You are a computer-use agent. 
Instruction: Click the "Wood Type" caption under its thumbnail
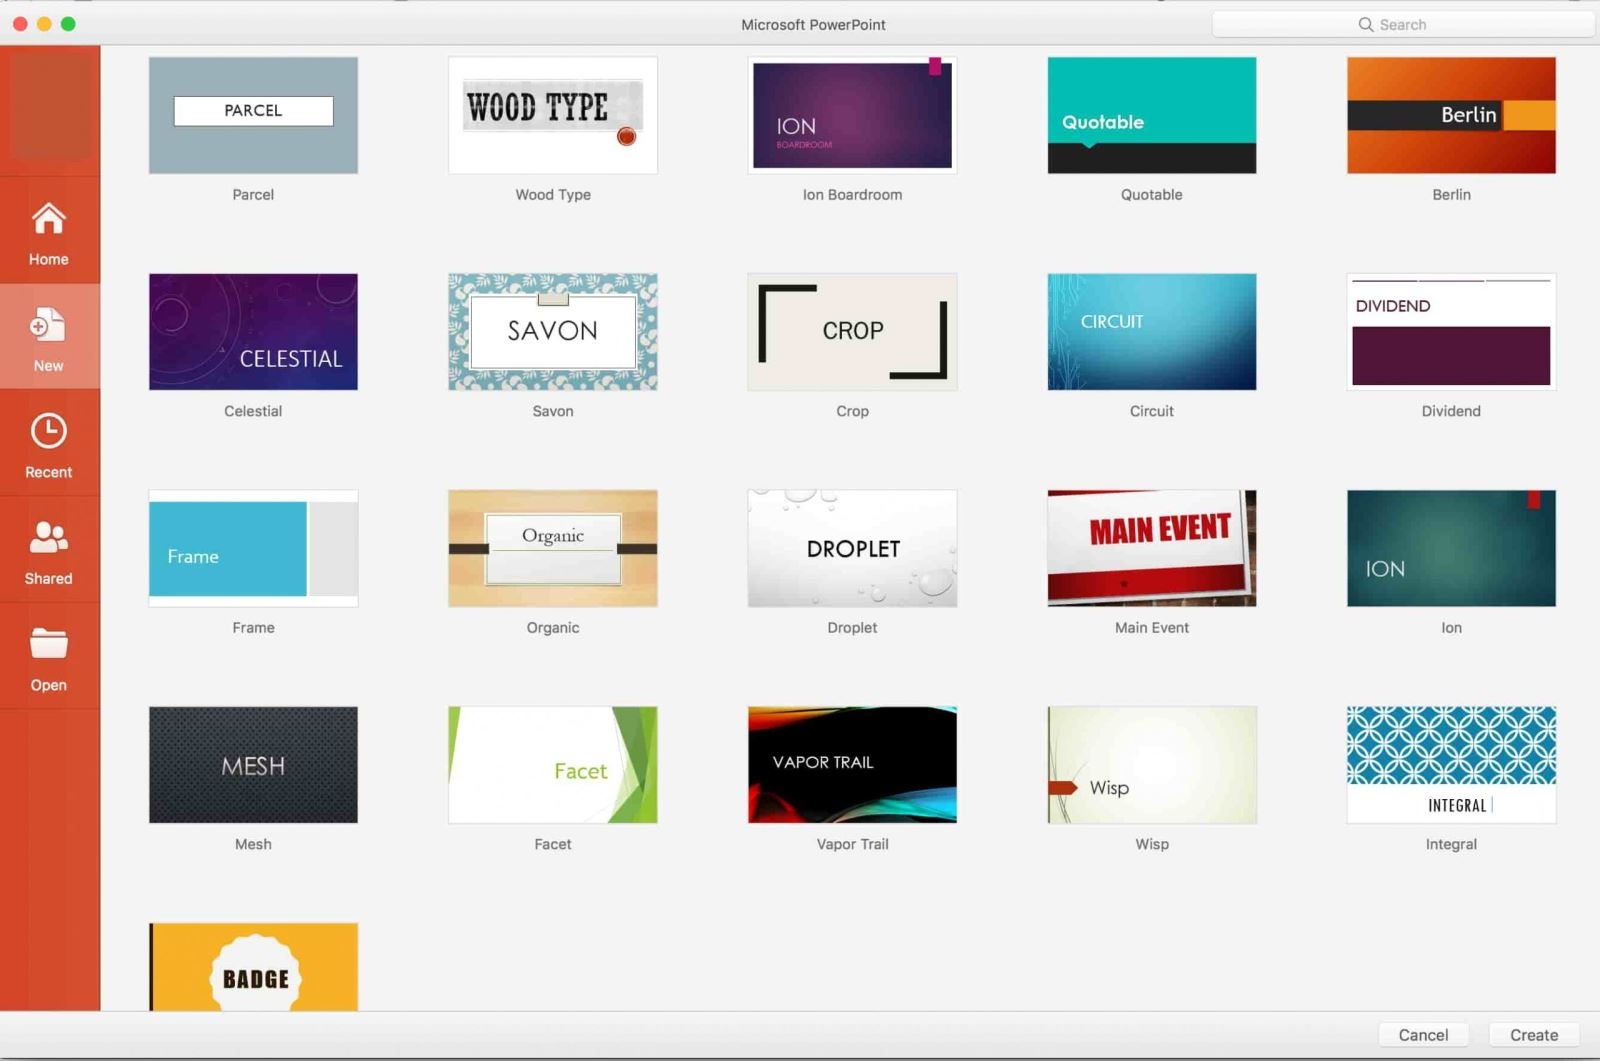[x=553, y=195]
